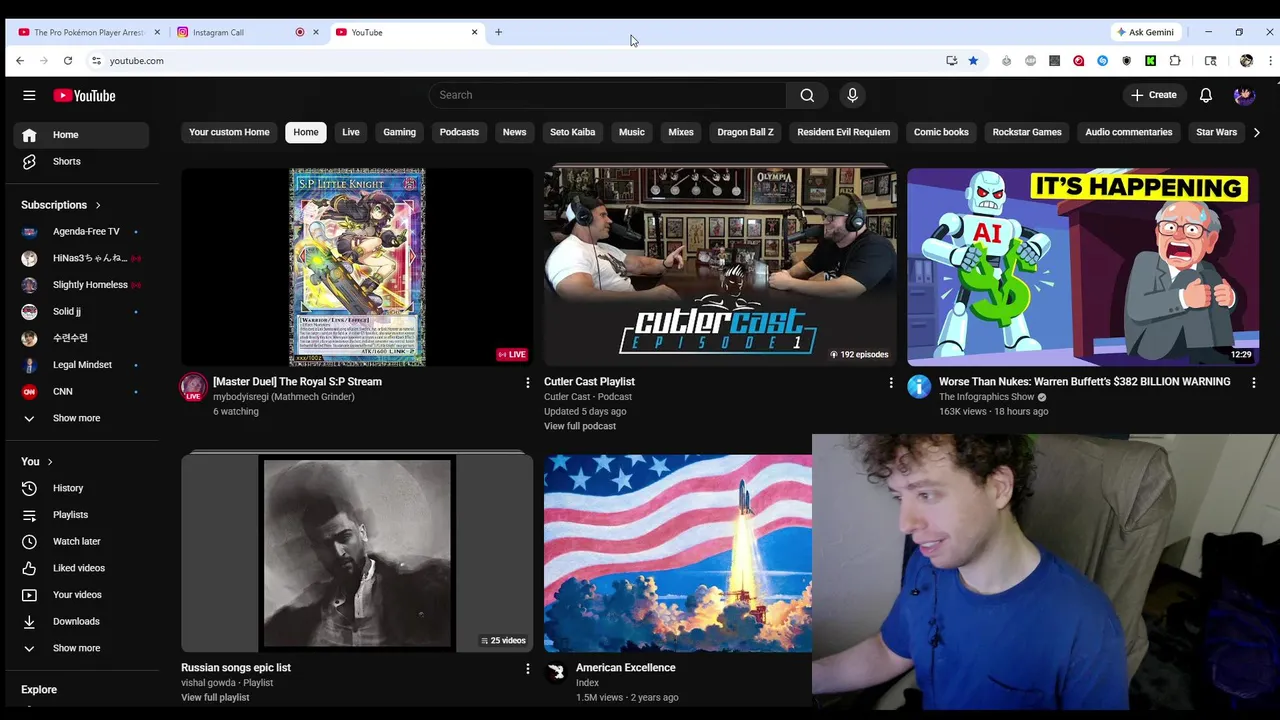Open CNN subscription channel

pyautogui.click(x=81, y=392)
